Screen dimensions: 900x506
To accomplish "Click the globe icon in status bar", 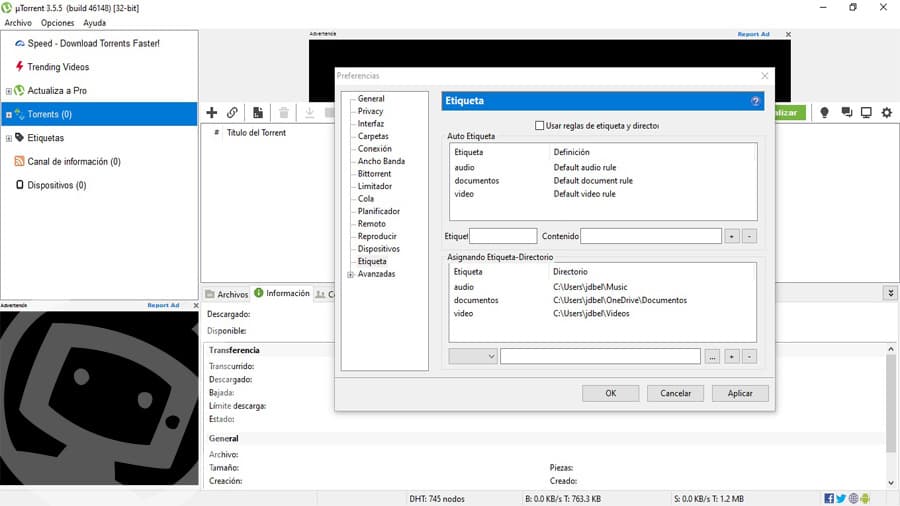I will [x=854, y=499].
